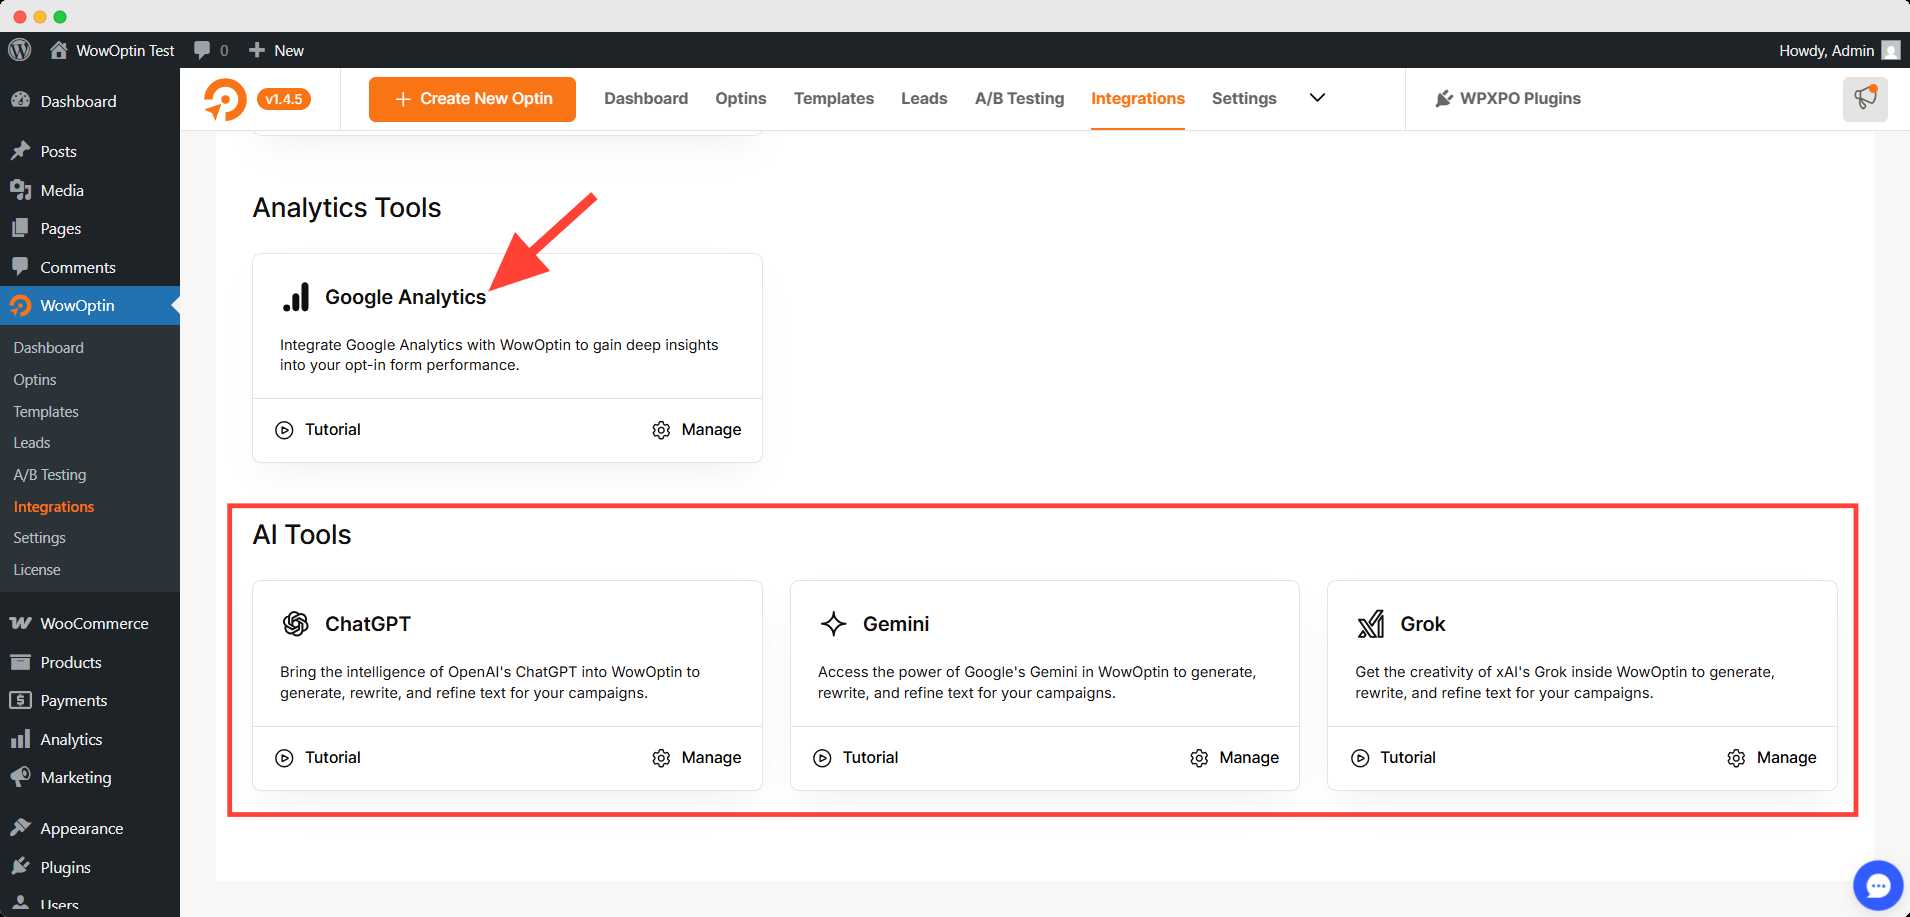This screenshot has width=1910, height=917.
Task: Open Products in the sidebar
Action: 90,662
